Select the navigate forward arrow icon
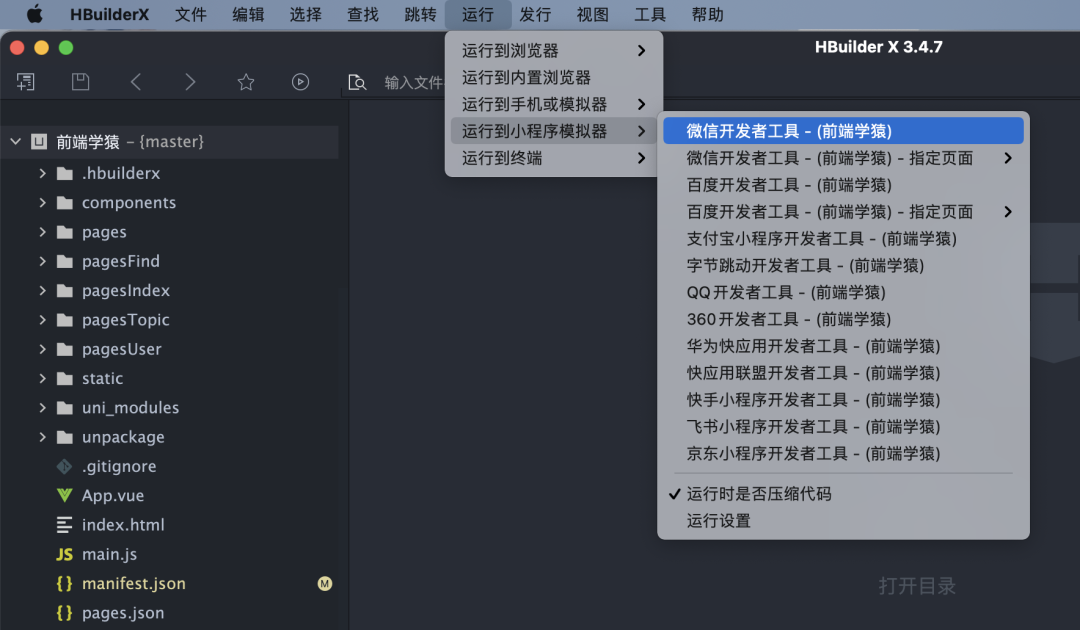 [190, 82]
